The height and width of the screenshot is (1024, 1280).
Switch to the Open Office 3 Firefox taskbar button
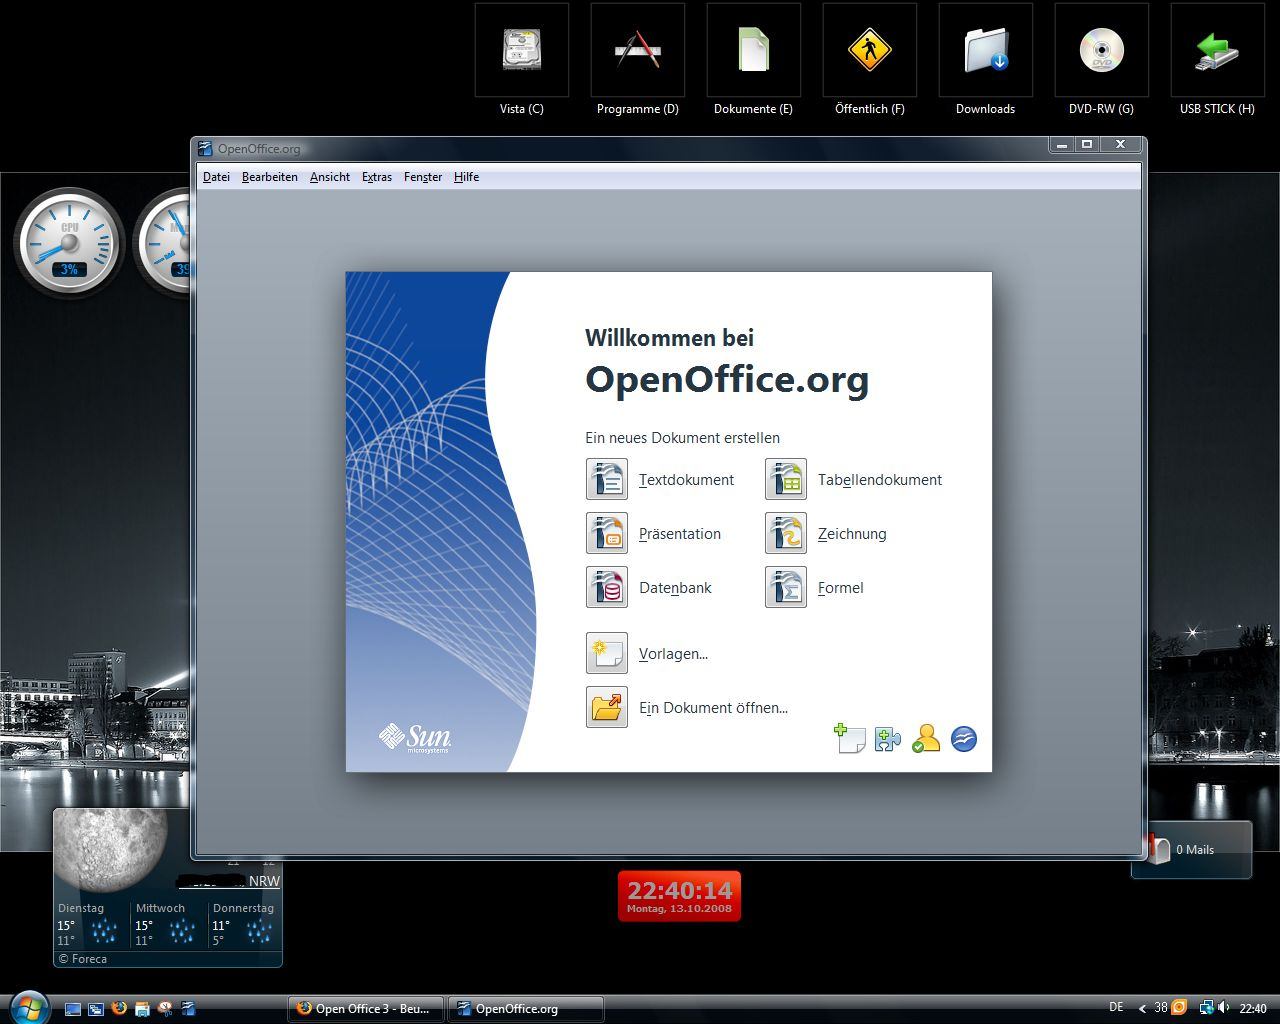(366, 1008)
